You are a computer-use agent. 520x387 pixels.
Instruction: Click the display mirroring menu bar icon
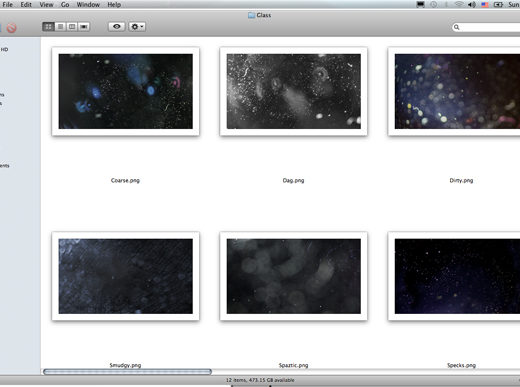[x=421, y=5]
